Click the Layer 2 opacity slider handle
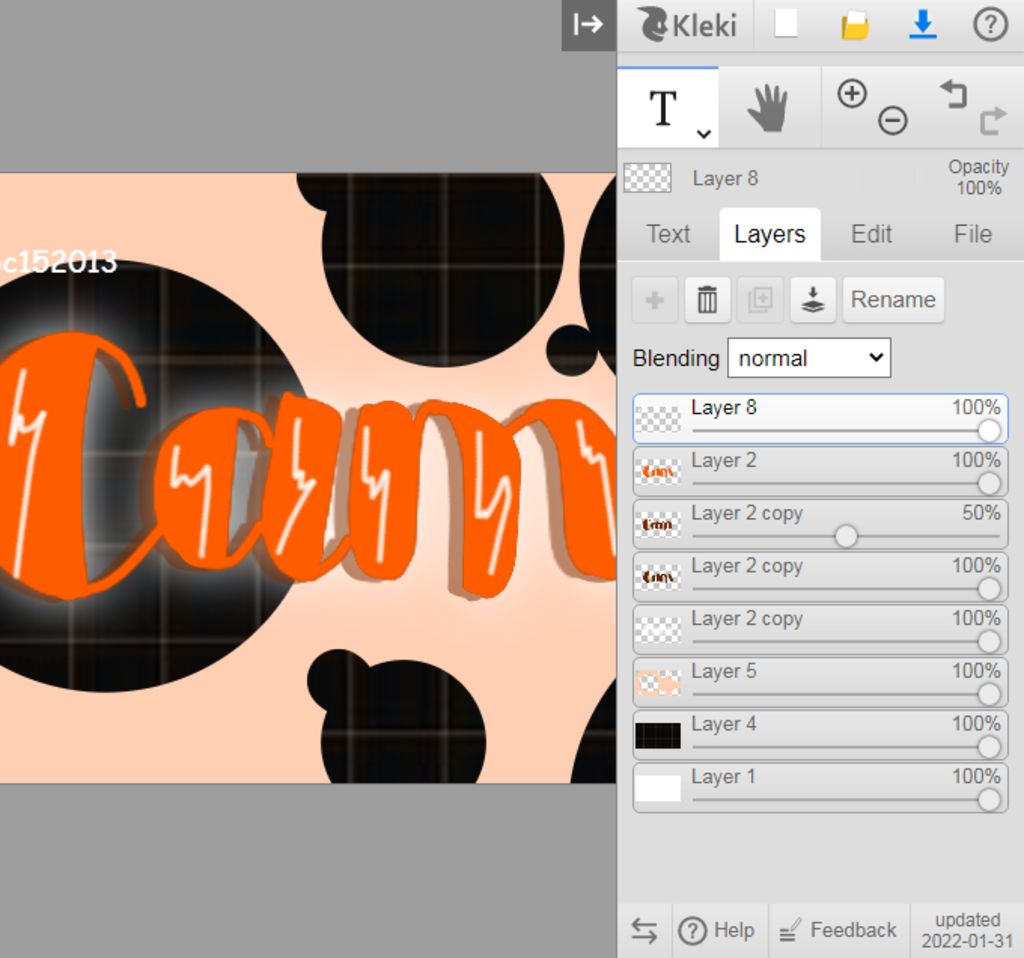1024x958 pixels. point(989,483)
